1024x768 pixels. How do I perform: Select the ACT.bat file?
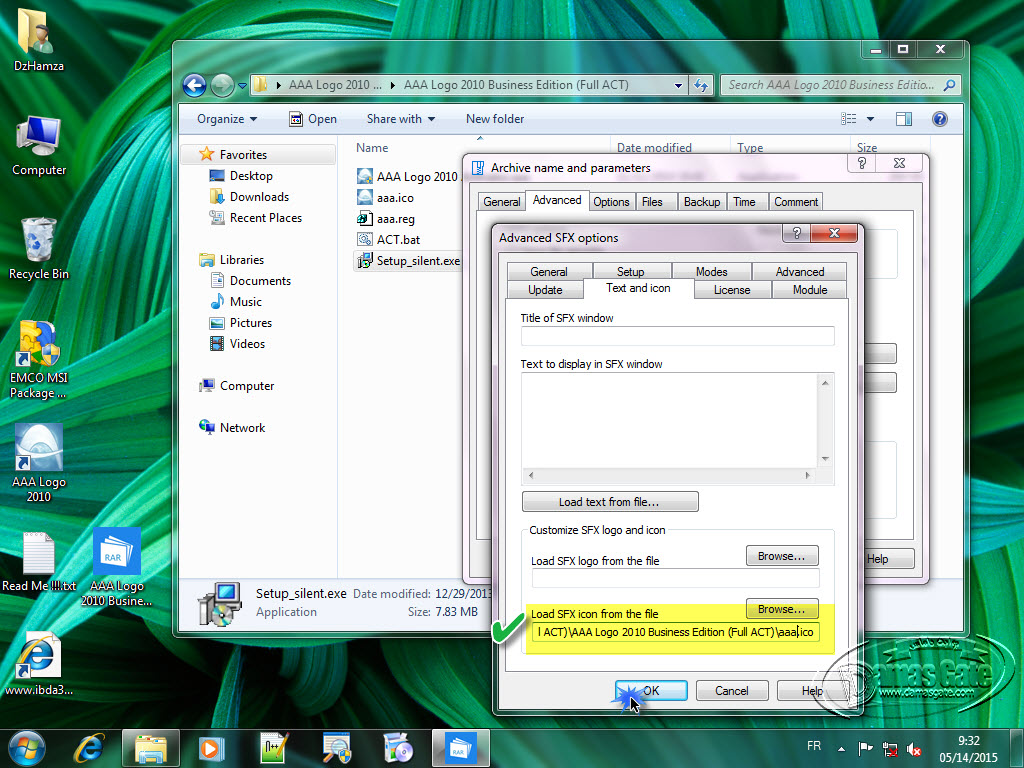point(389,240)
